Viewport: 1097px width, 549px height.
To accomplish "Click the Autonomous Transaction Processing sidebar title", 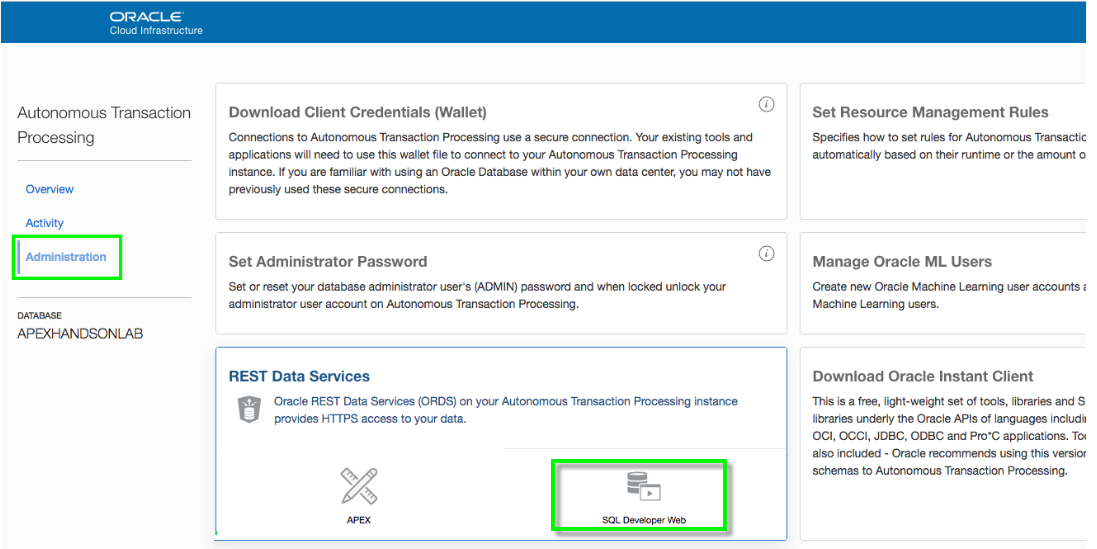I will point(104,125).
